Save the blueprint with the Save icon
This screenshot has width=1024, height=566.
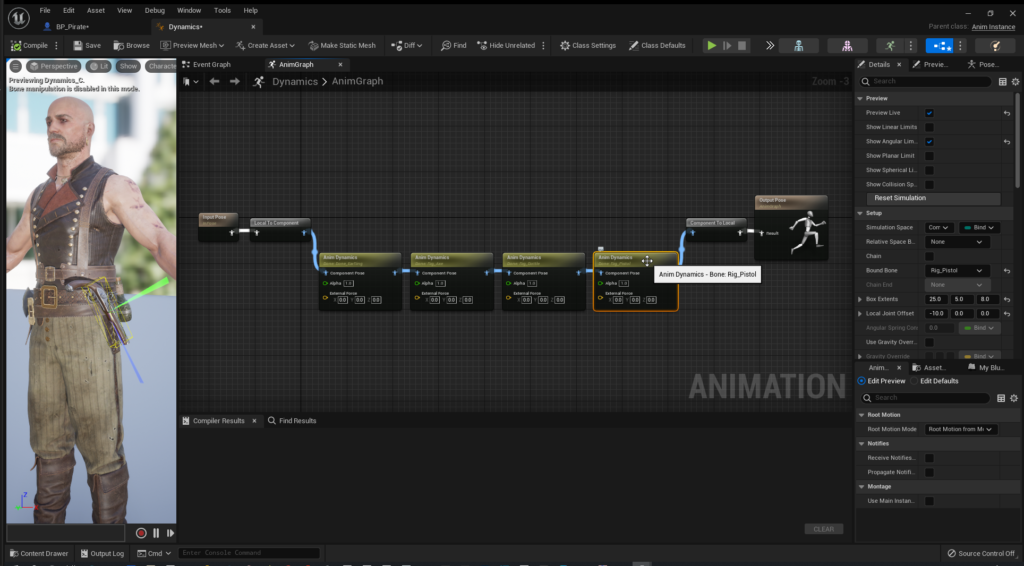click(x=76, y=45)
